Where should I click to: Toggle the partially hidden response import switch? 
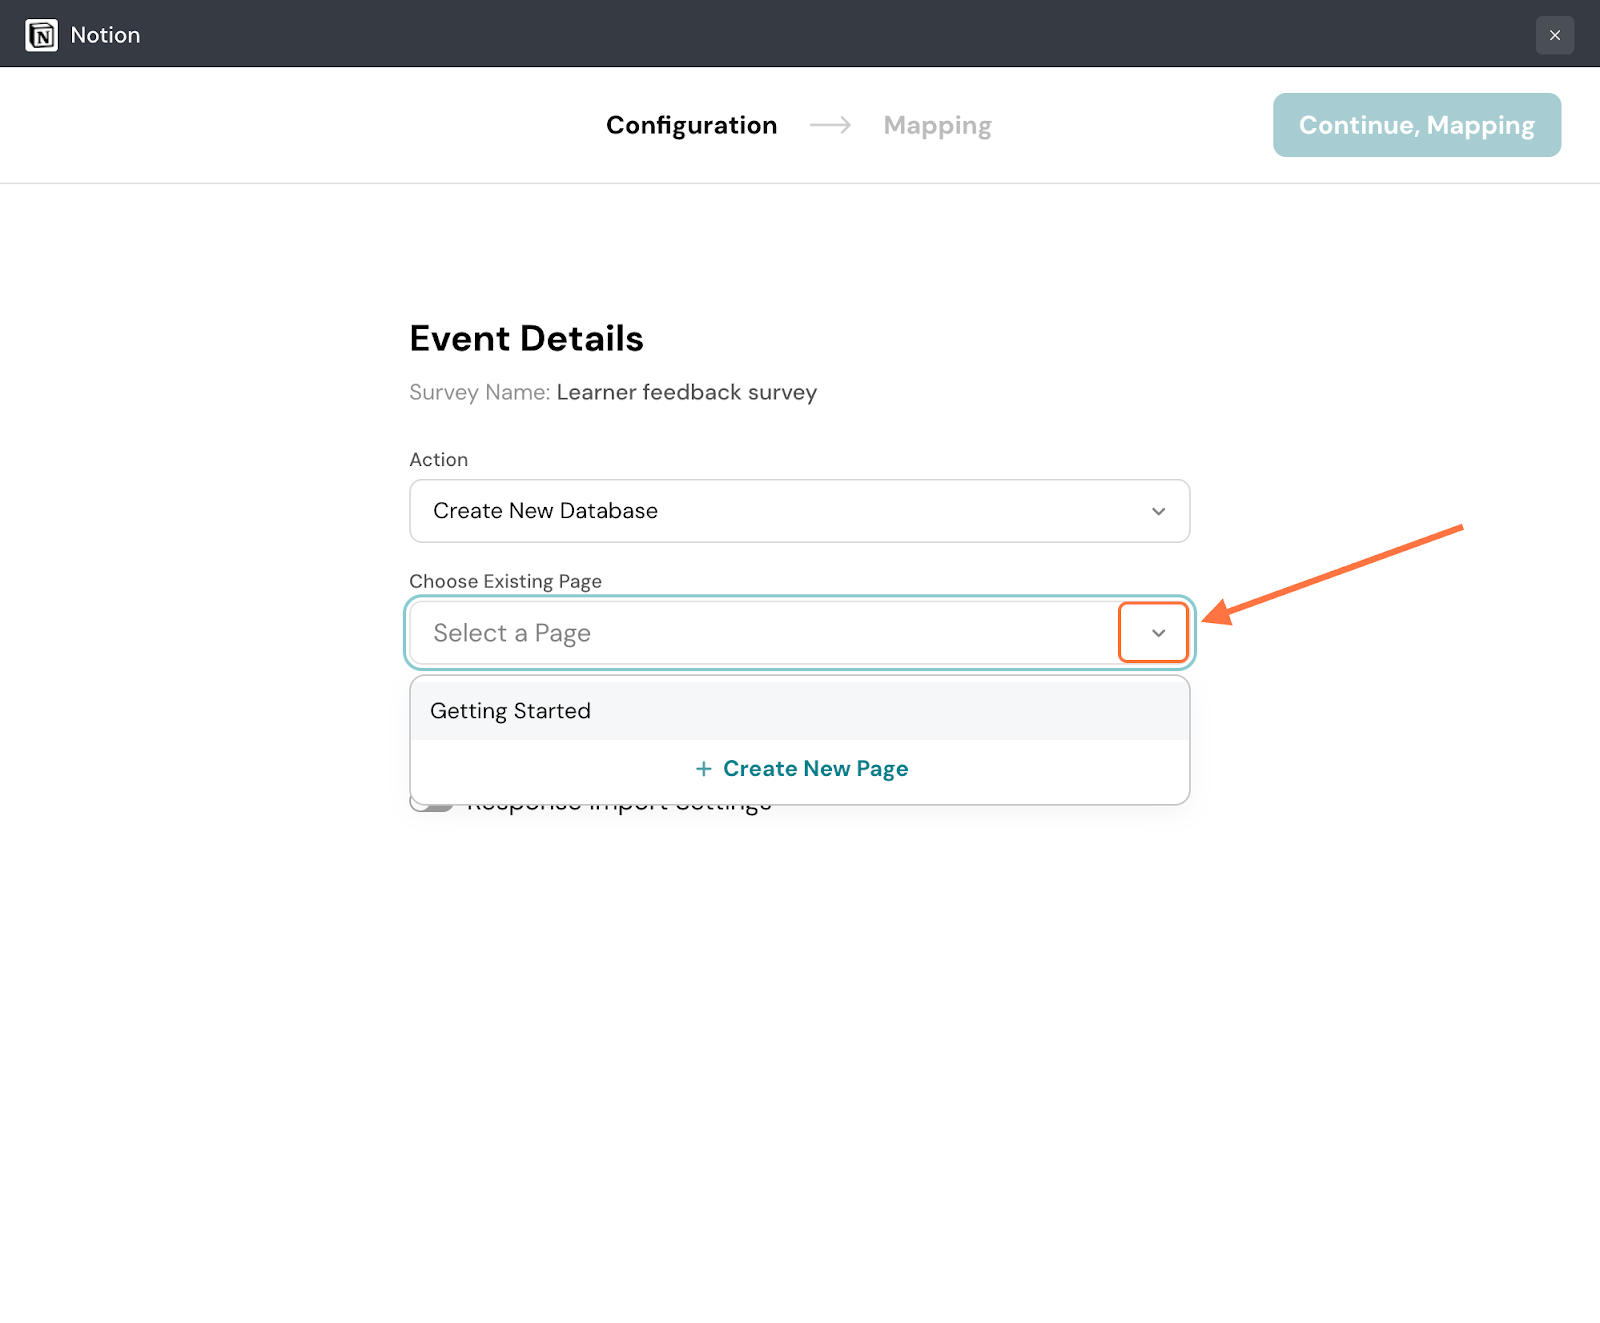pyautogui.click(x=432, y=806)
